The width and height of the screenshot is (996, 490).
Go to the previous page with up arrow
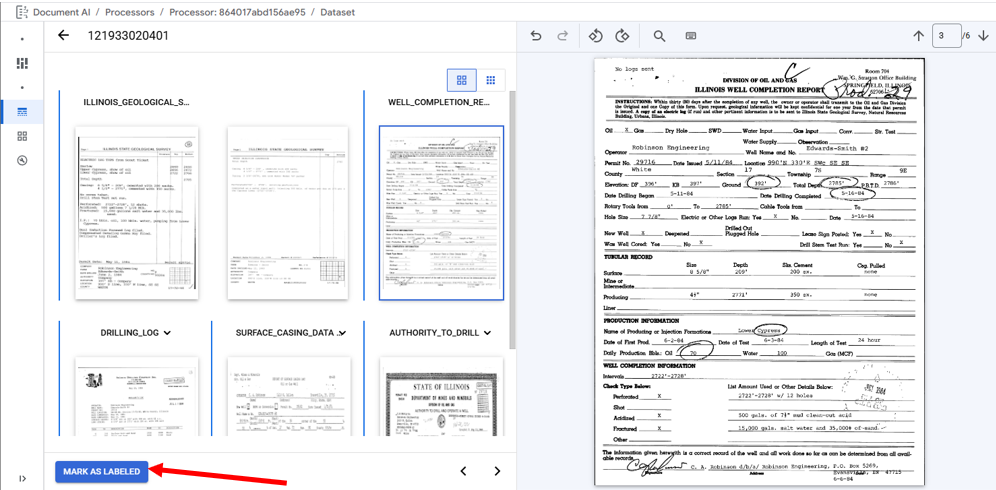click(x=918, y=36)
